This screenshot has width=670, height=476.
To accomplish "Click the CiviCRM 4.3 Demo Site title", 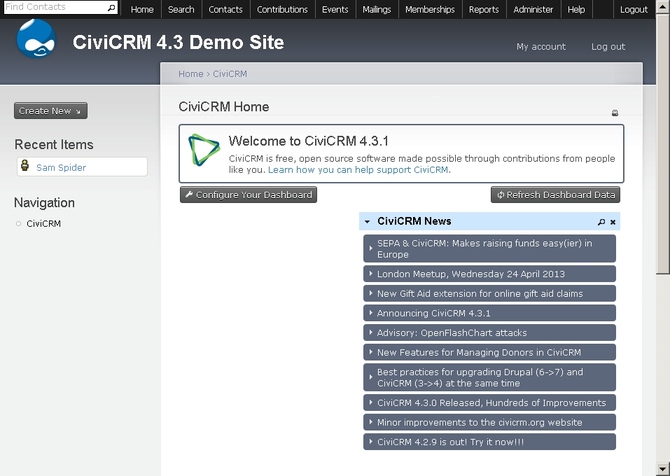I will click(x=178, y=42).
